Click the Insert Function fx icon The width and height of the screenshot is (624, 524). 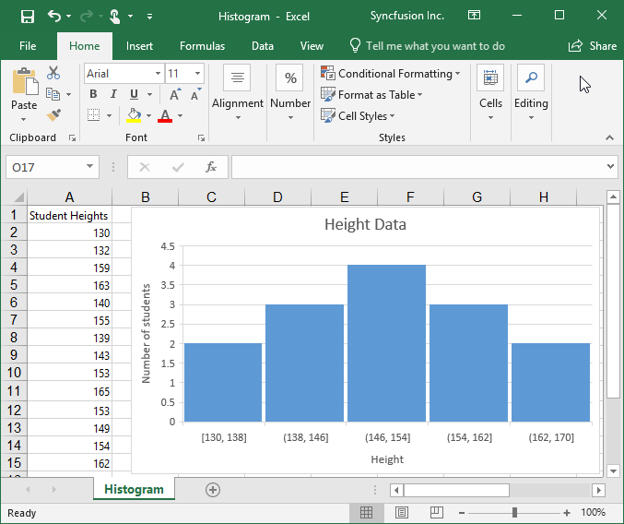(211, 167)
